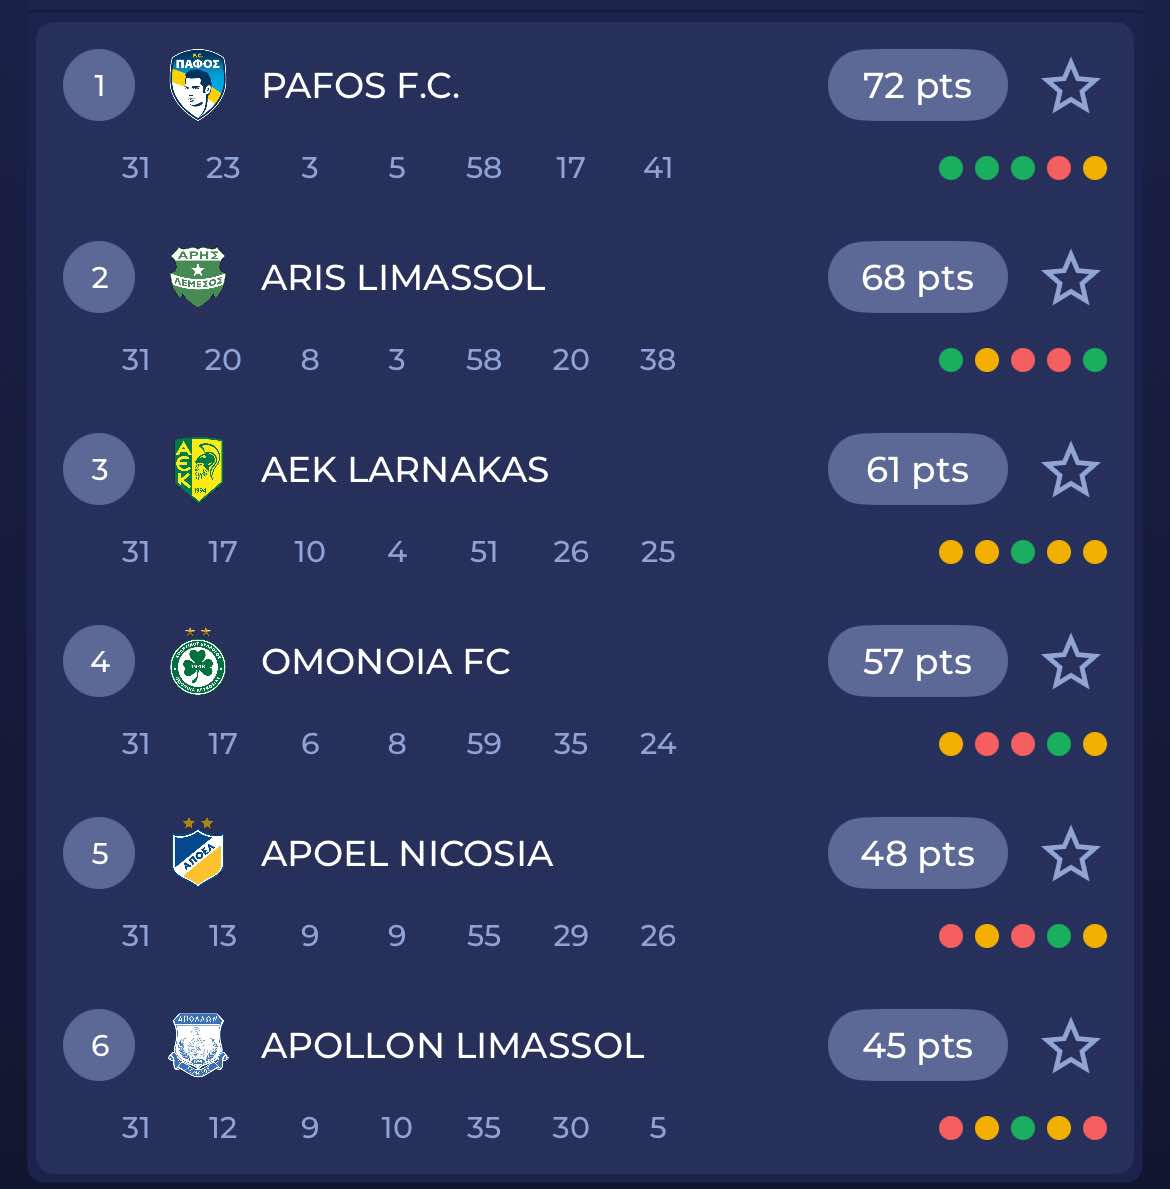Open the Pafos F.C. team name

360,86
